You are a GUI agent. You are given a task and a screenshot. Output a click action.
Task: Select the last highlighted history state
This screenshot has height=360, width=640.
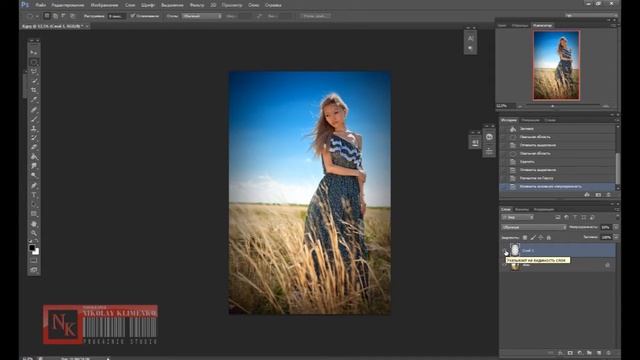pyautogui.click(x=557, y=187)
